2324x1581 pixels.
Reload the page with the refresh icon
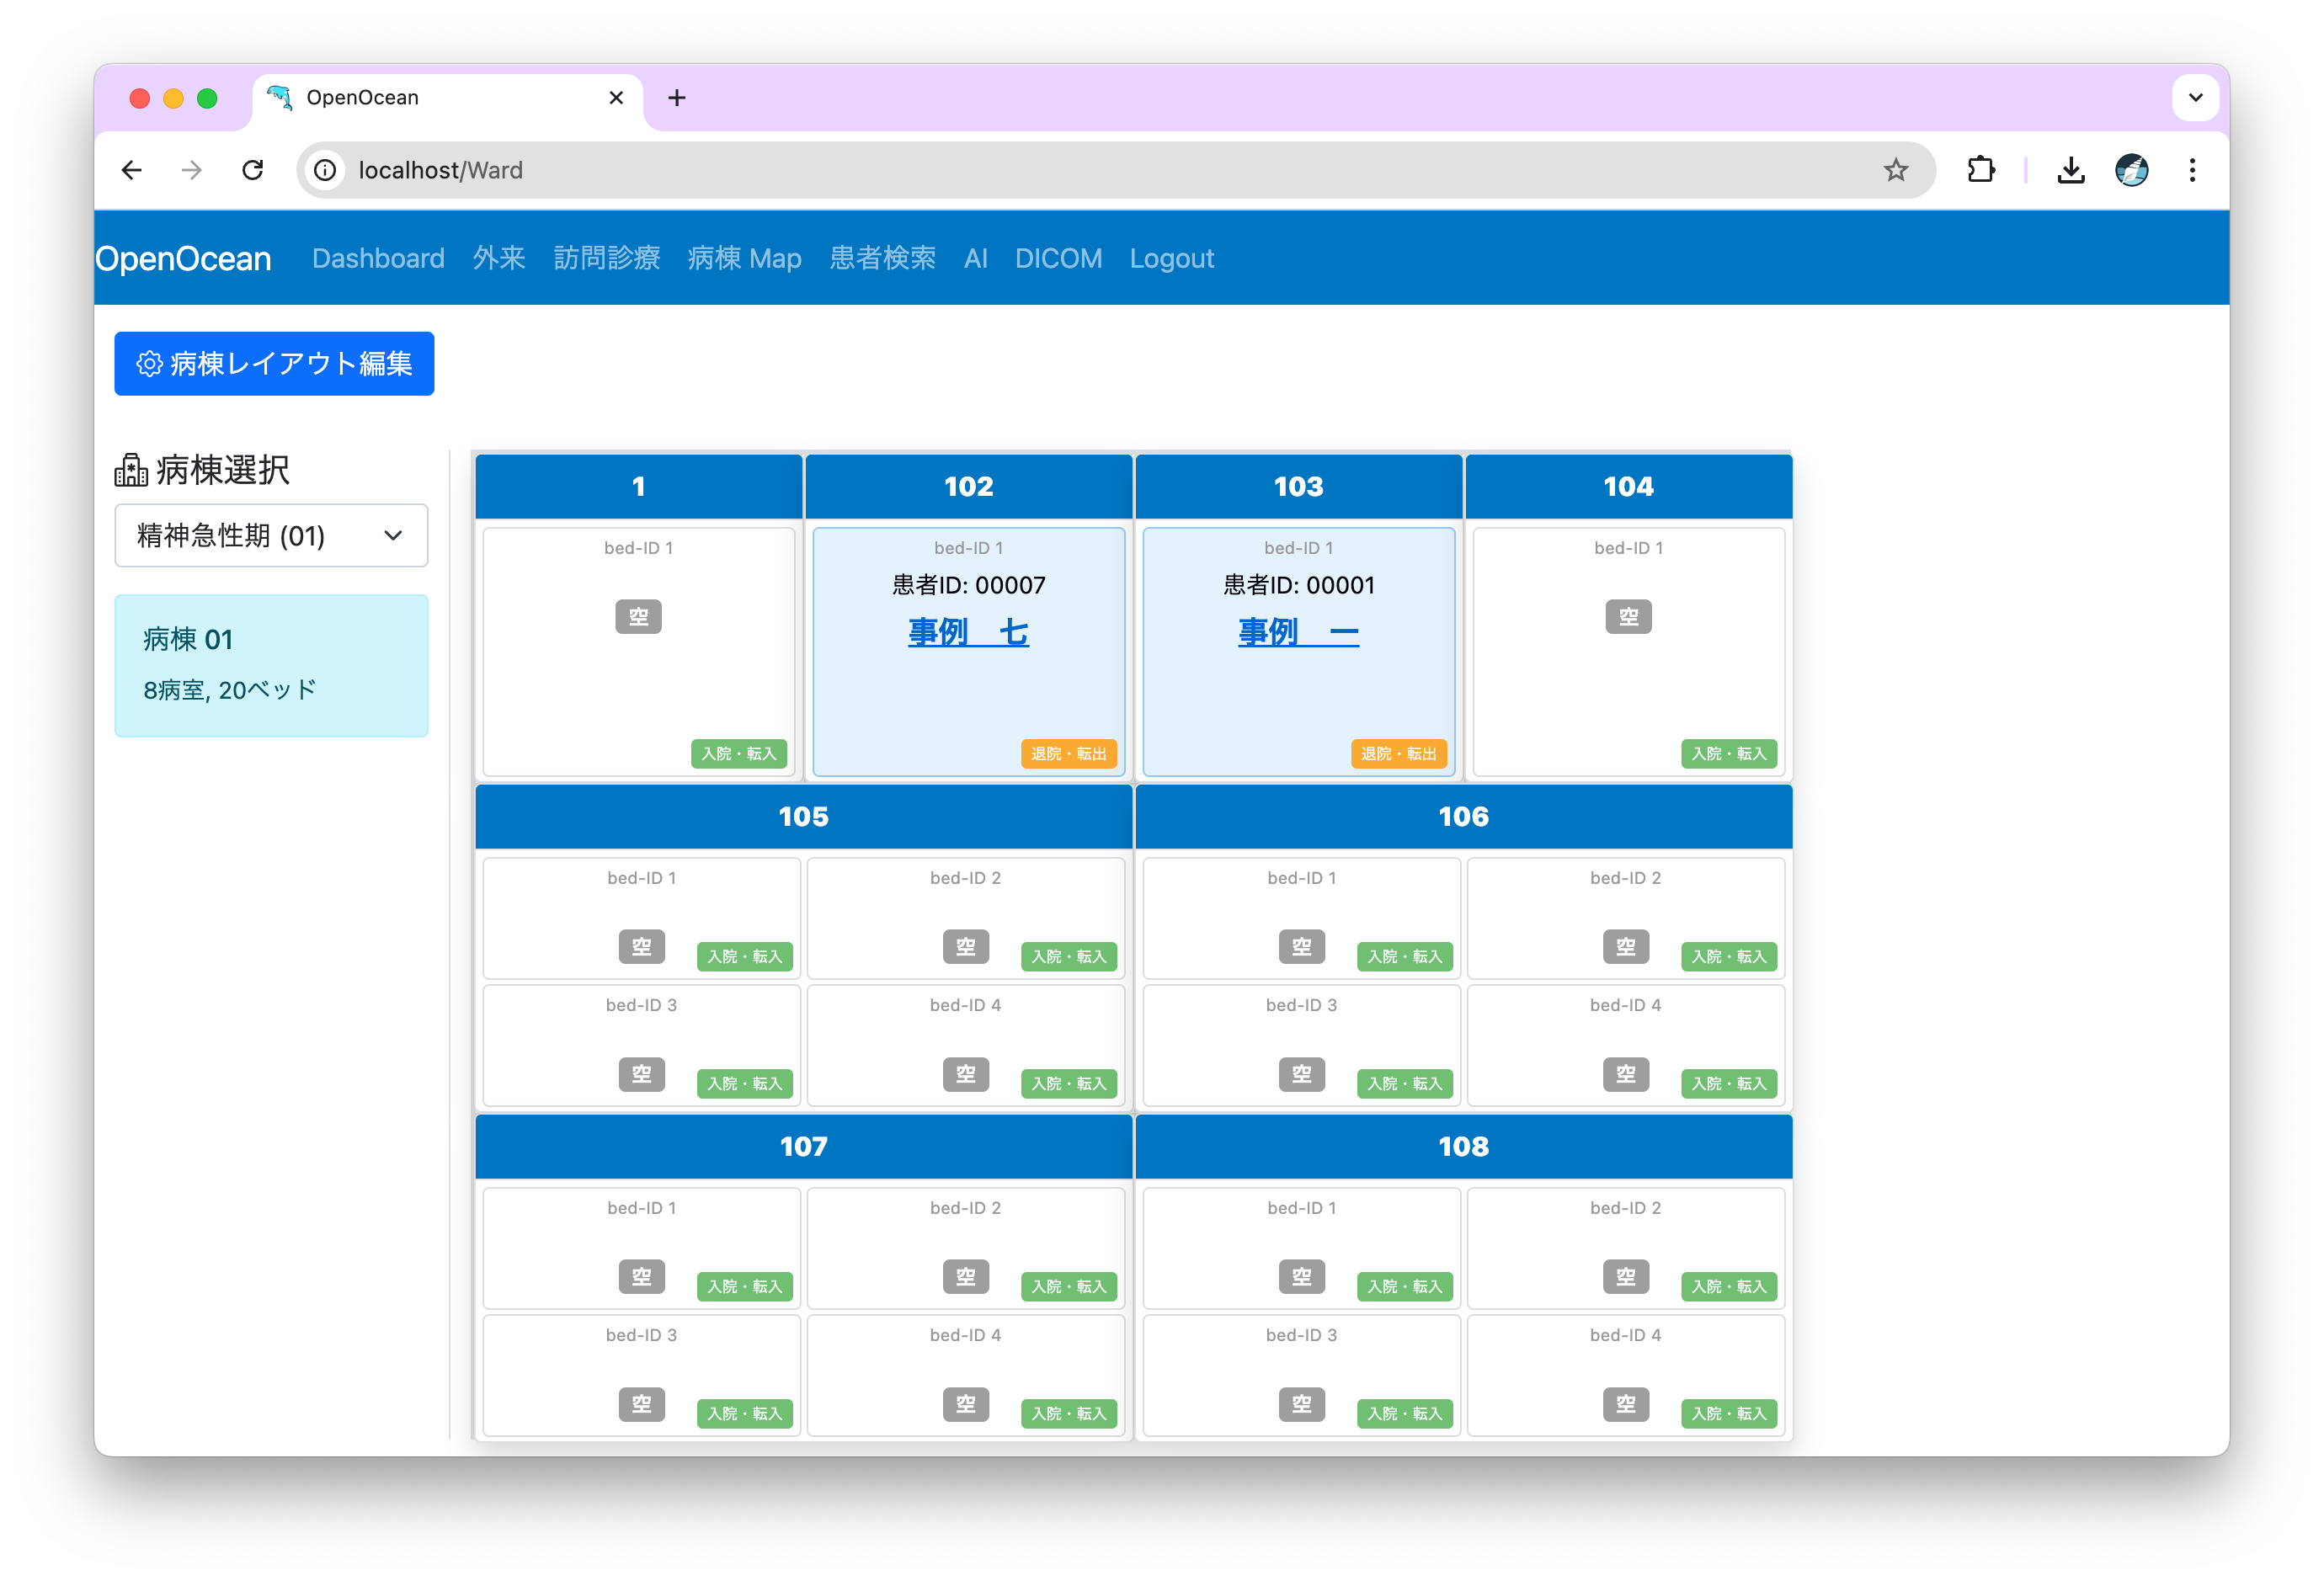(253, 170)
